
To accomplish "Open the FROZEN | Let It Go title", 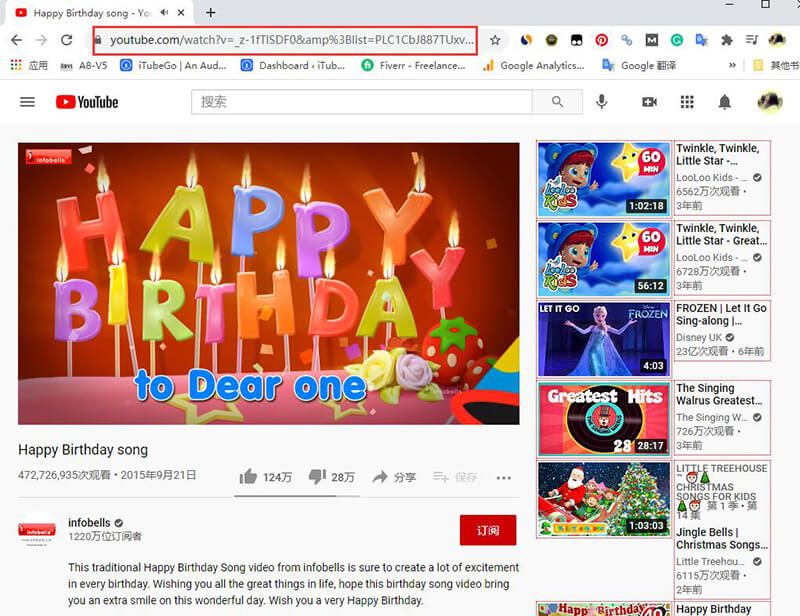I will [721, 314].
